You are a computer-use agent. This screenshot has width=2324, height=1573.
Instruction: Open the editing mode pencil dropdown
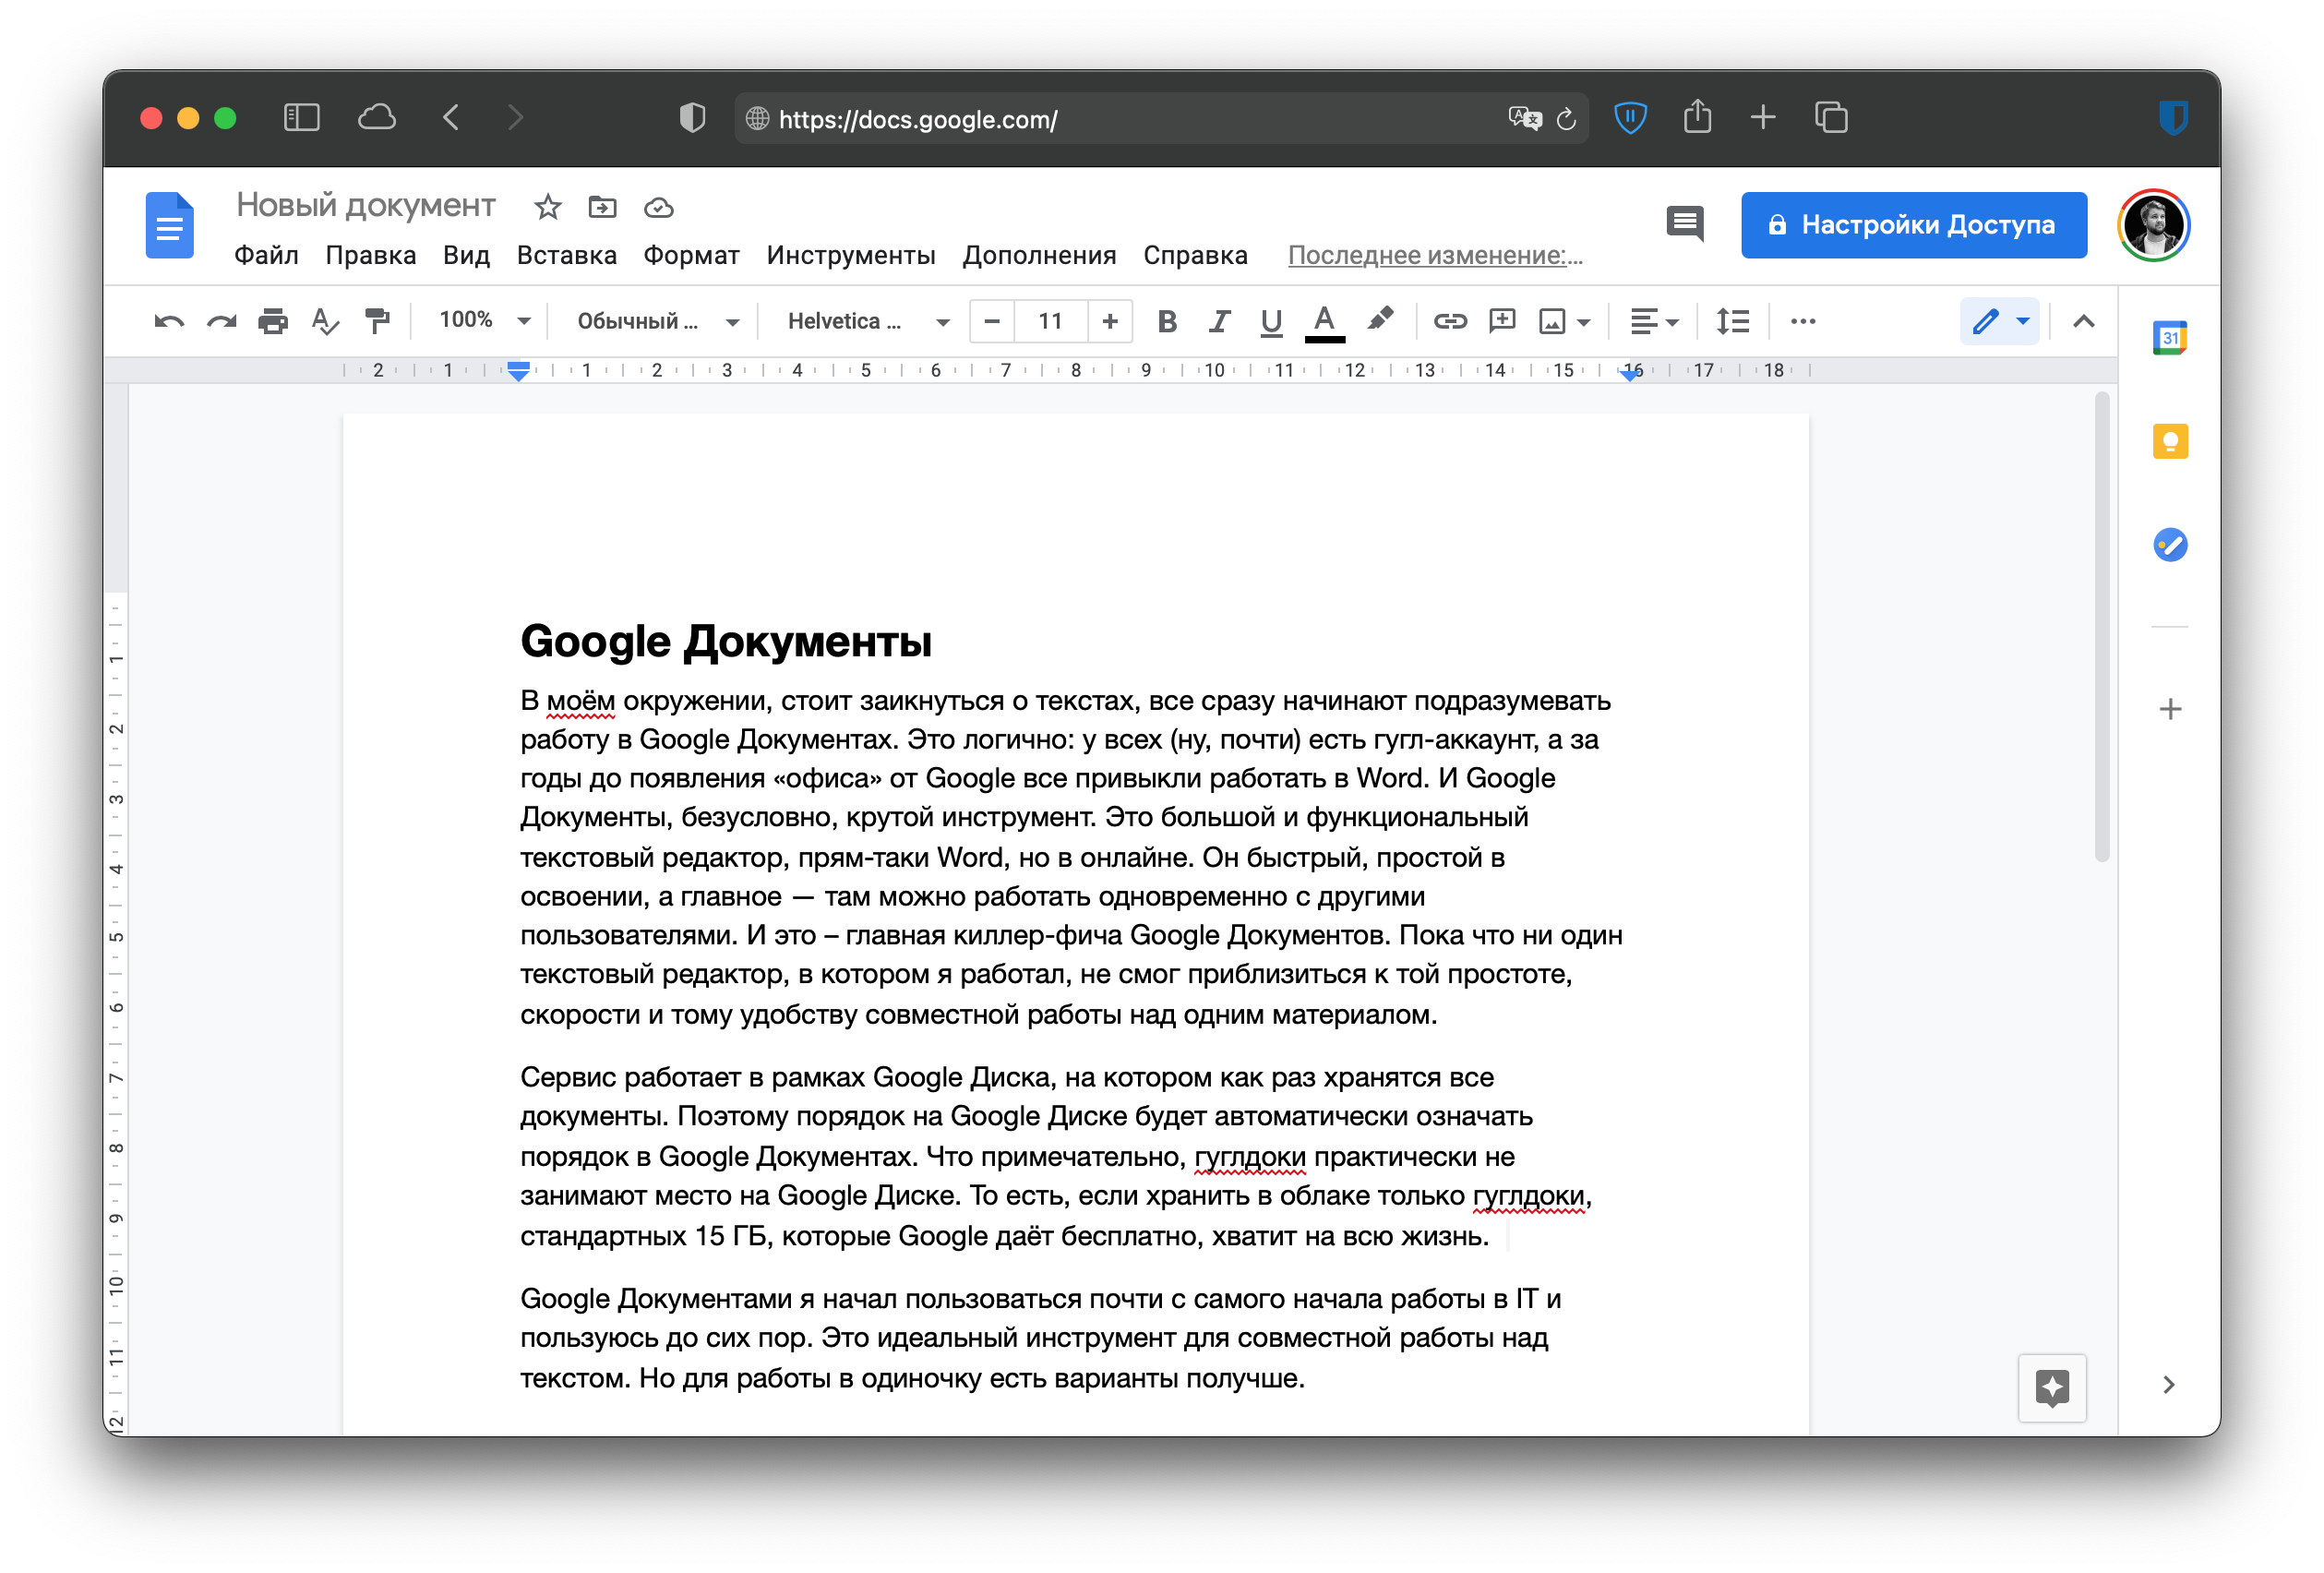coord(2000,321)
